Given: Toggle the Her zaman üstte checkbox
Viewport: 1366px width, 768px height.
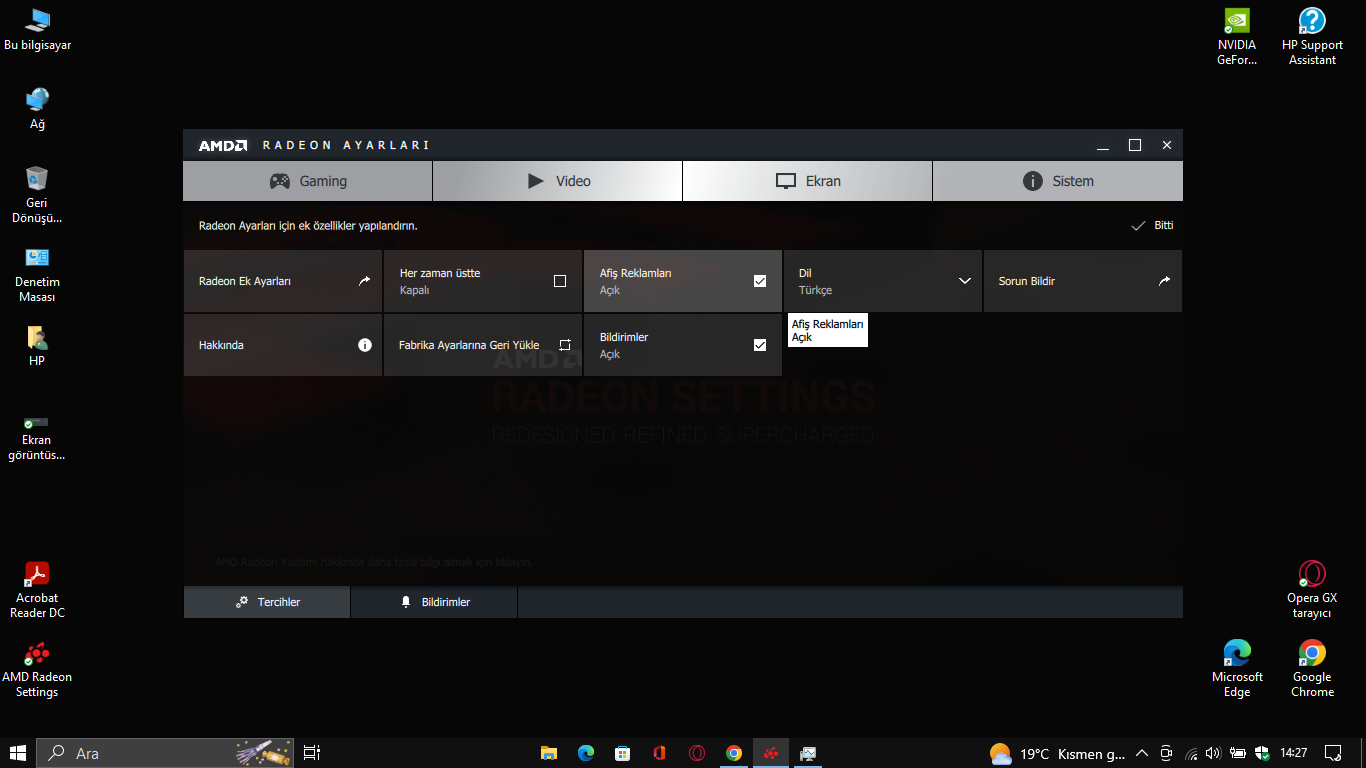Looking at the screenshot, I should point(560,281).
